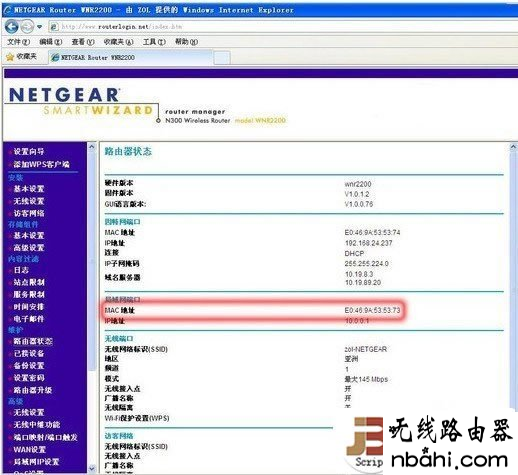
Task: Click region value 亚洲
Action: (351, 359)
